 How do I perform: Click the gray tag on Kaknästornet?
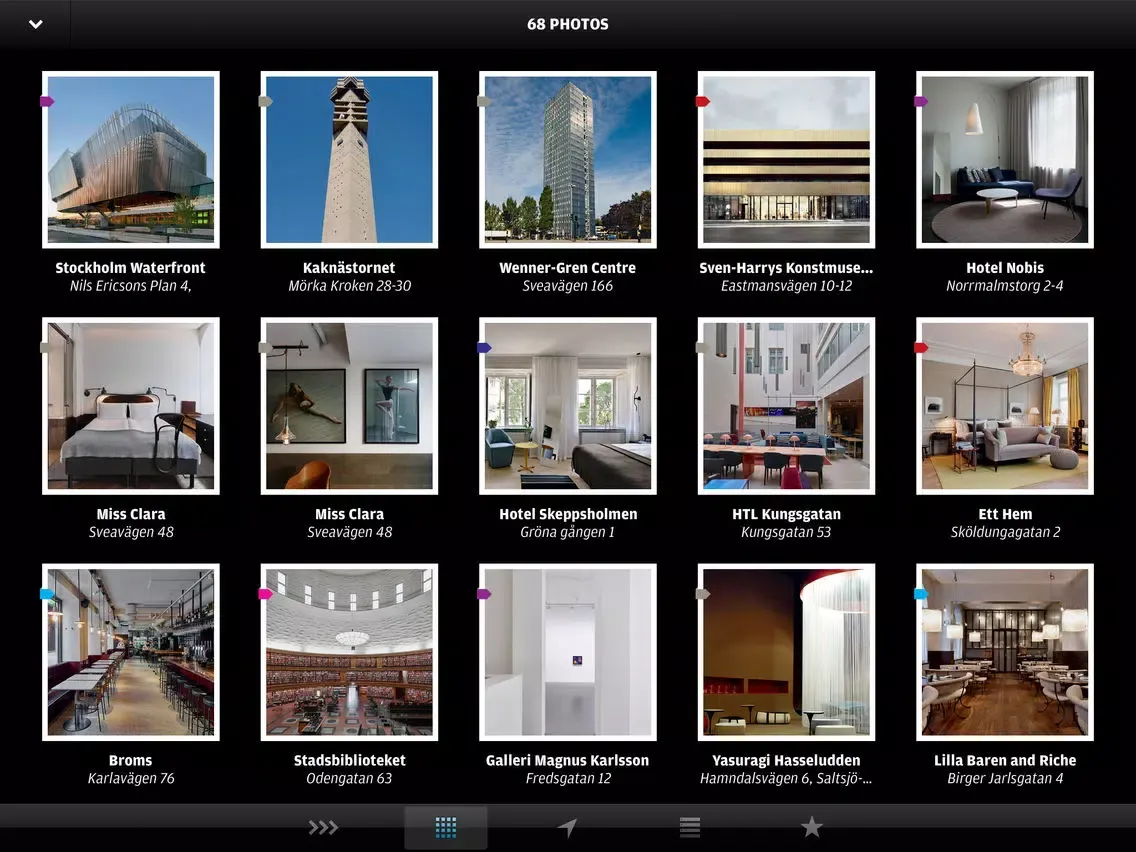click(266, 101)
